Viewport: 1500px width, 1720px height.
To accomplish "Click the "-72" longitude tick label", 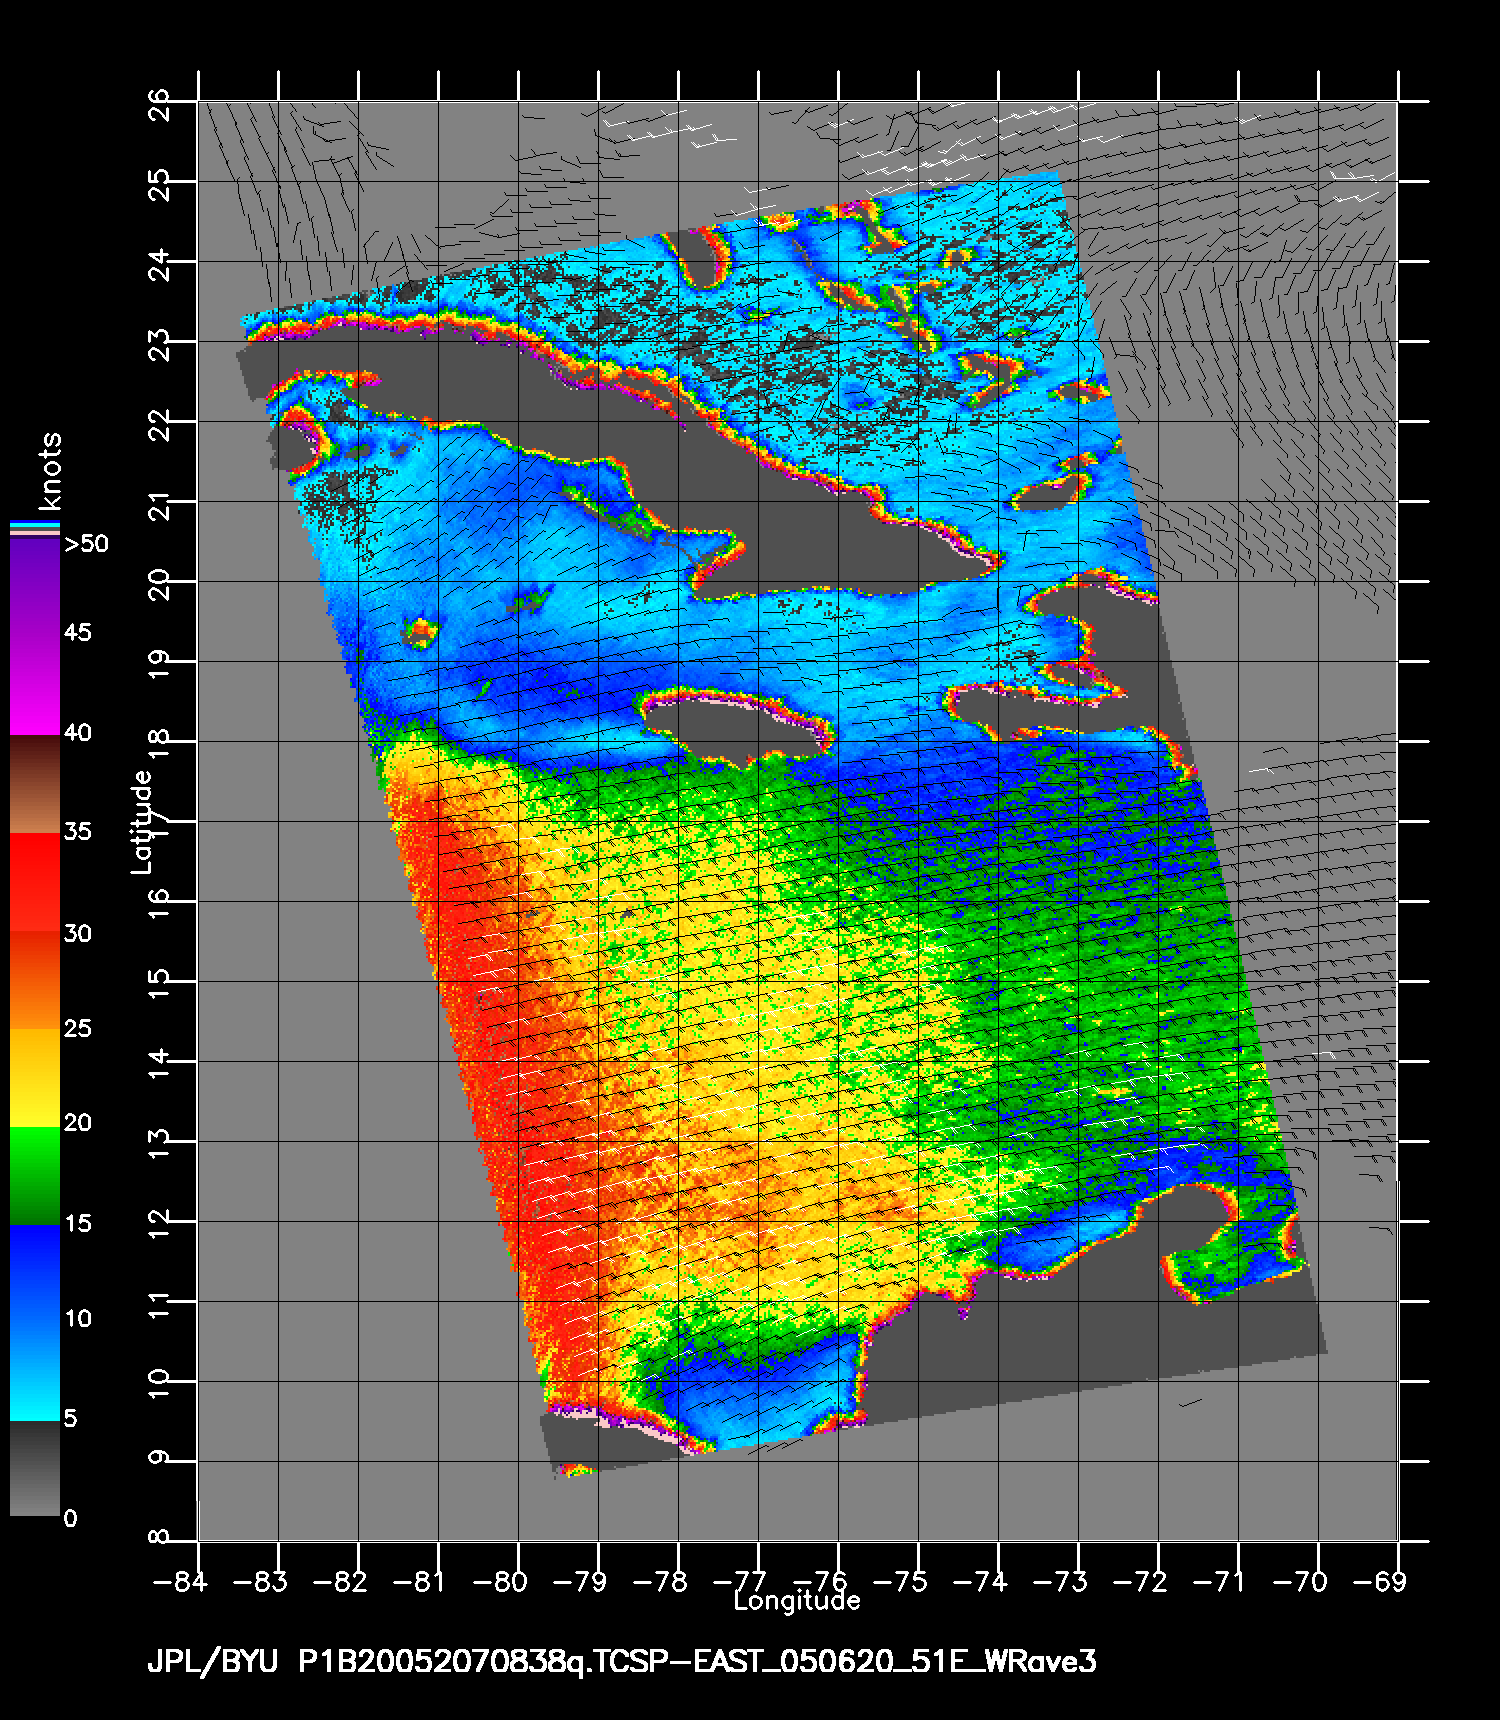I will (x=1139, y=1581).
